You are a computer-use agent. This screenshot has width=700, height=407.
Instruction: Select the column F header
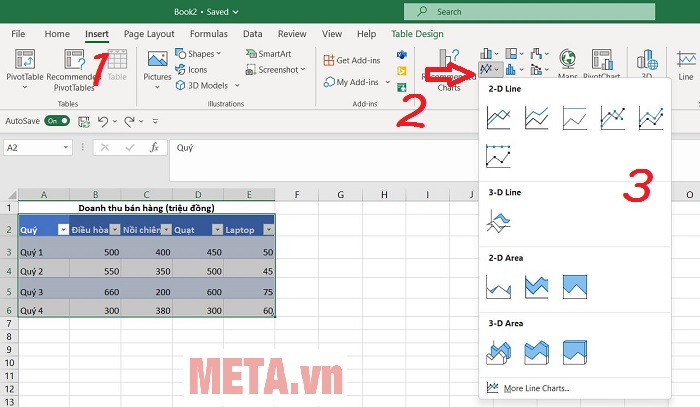[297, 195]
